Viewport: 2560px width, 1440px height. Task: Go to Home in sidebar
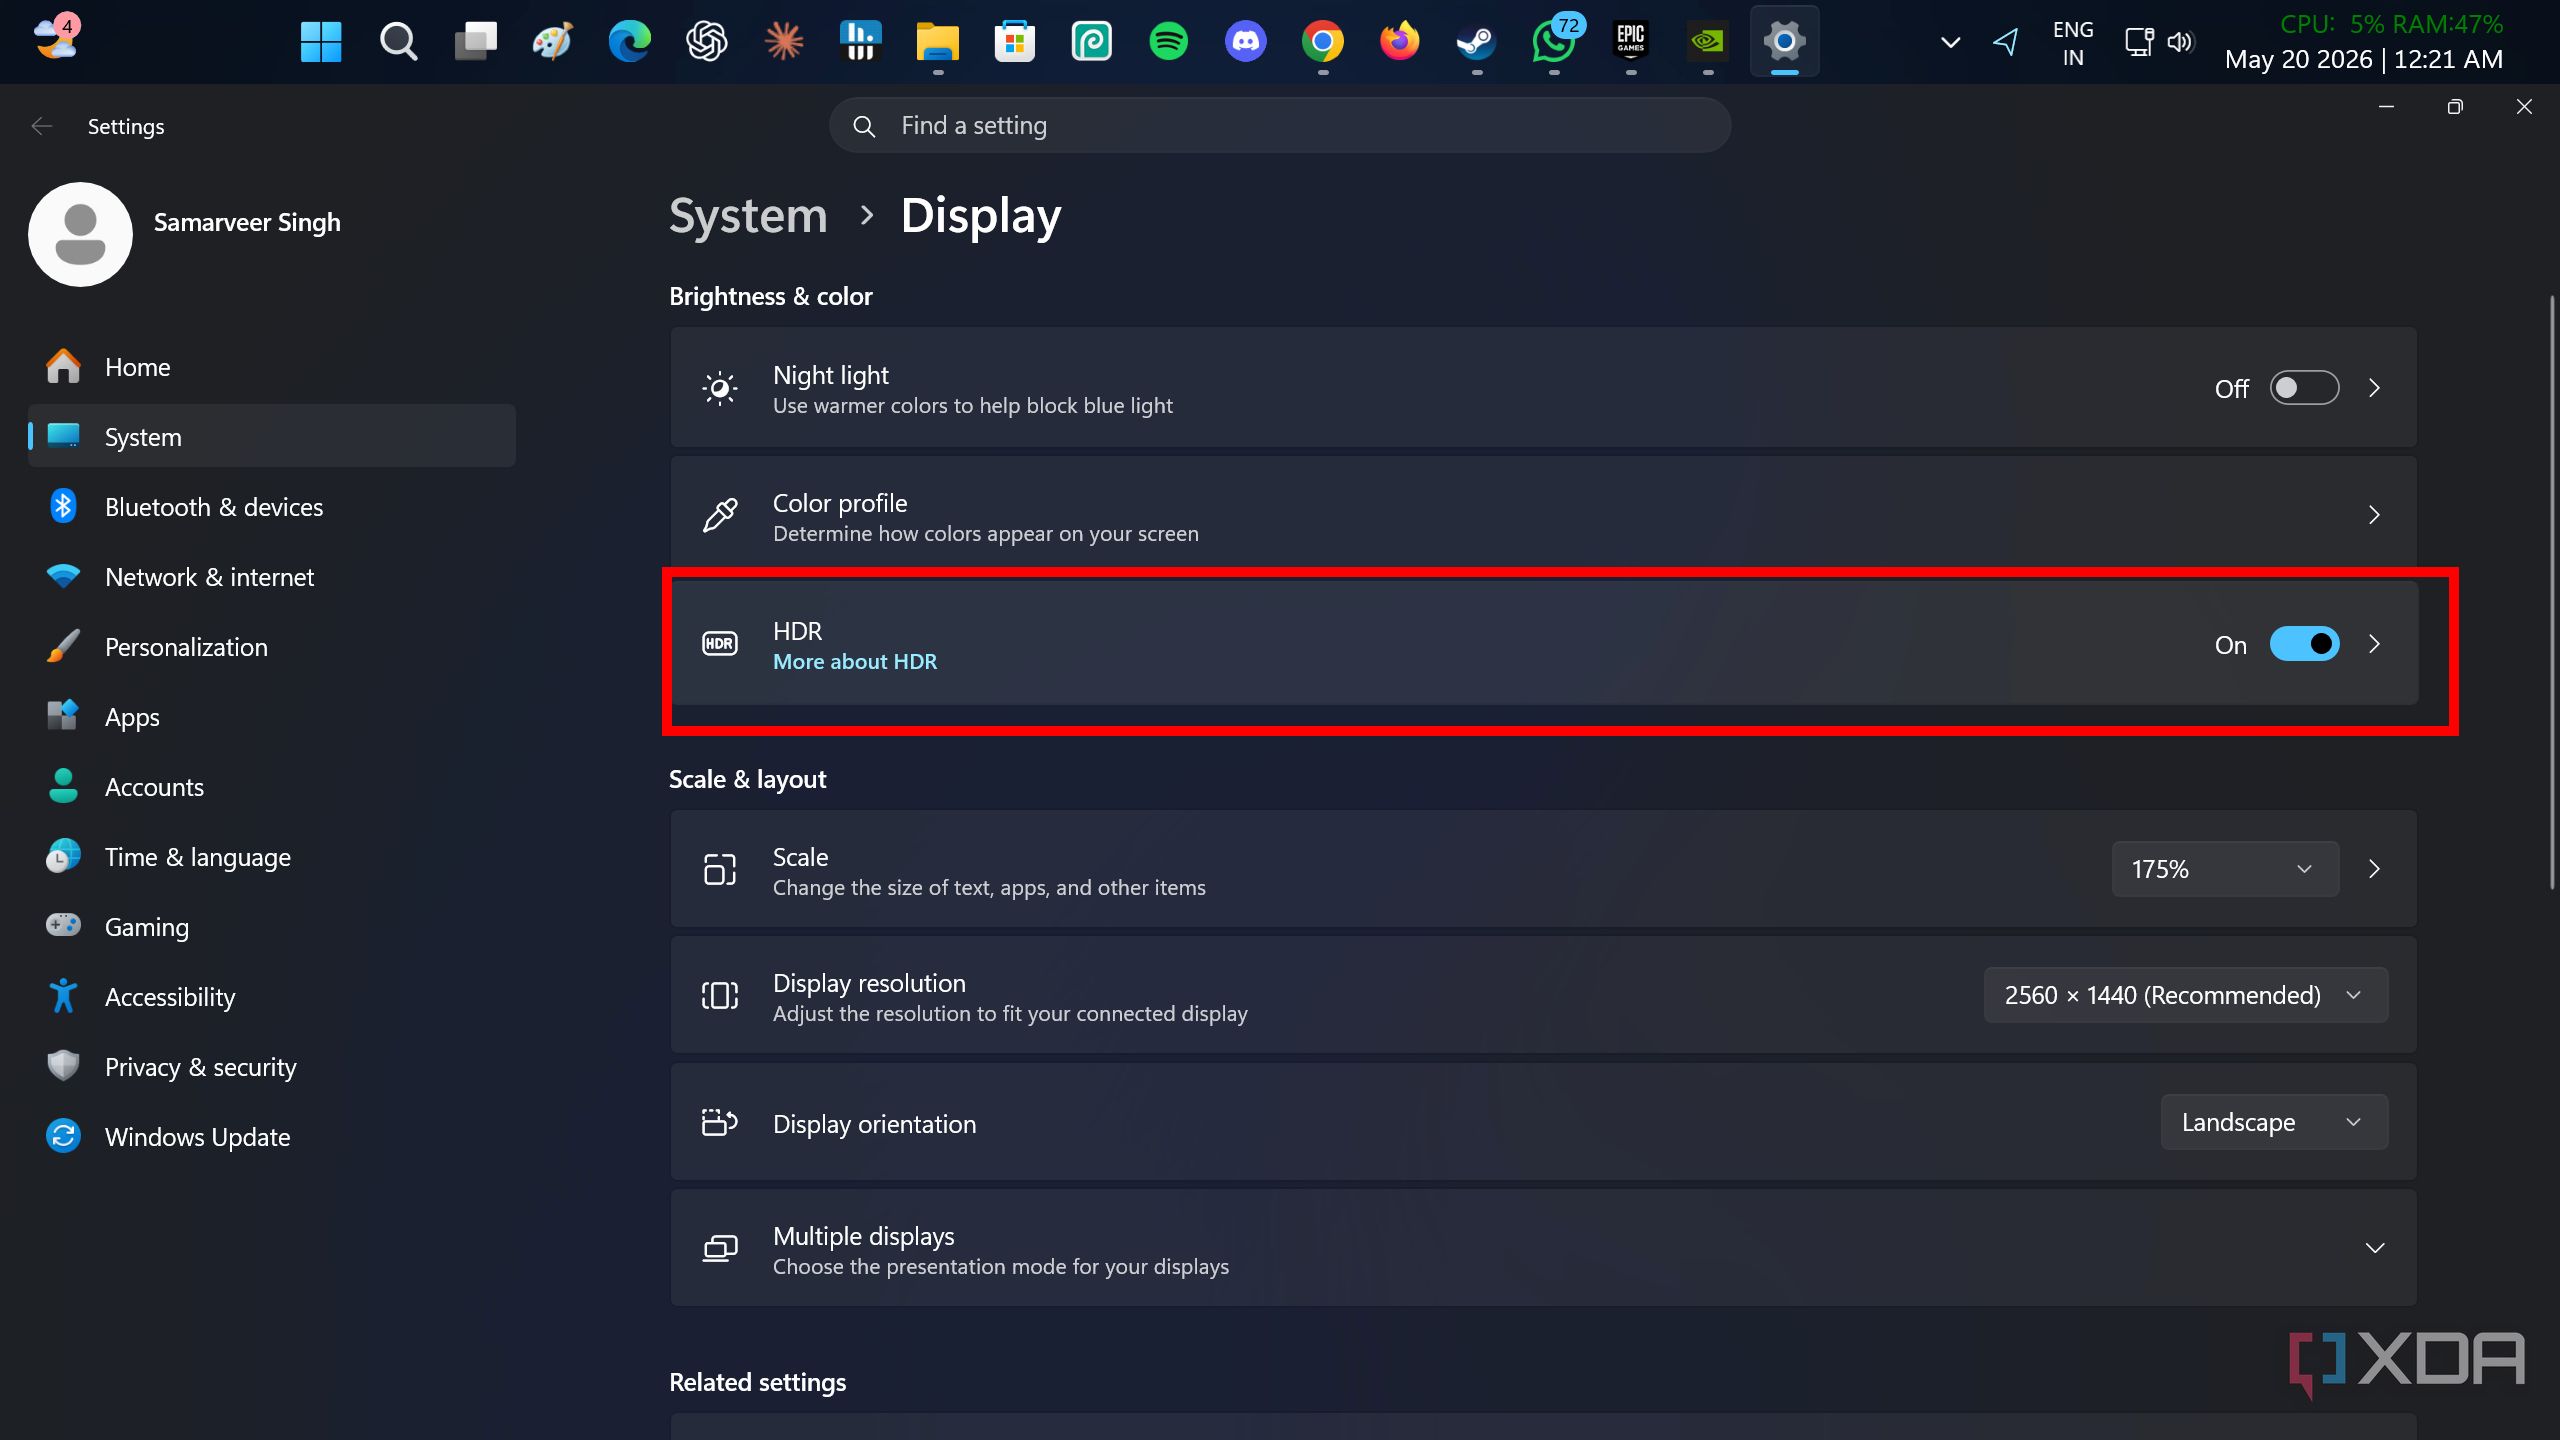point(272,367)
